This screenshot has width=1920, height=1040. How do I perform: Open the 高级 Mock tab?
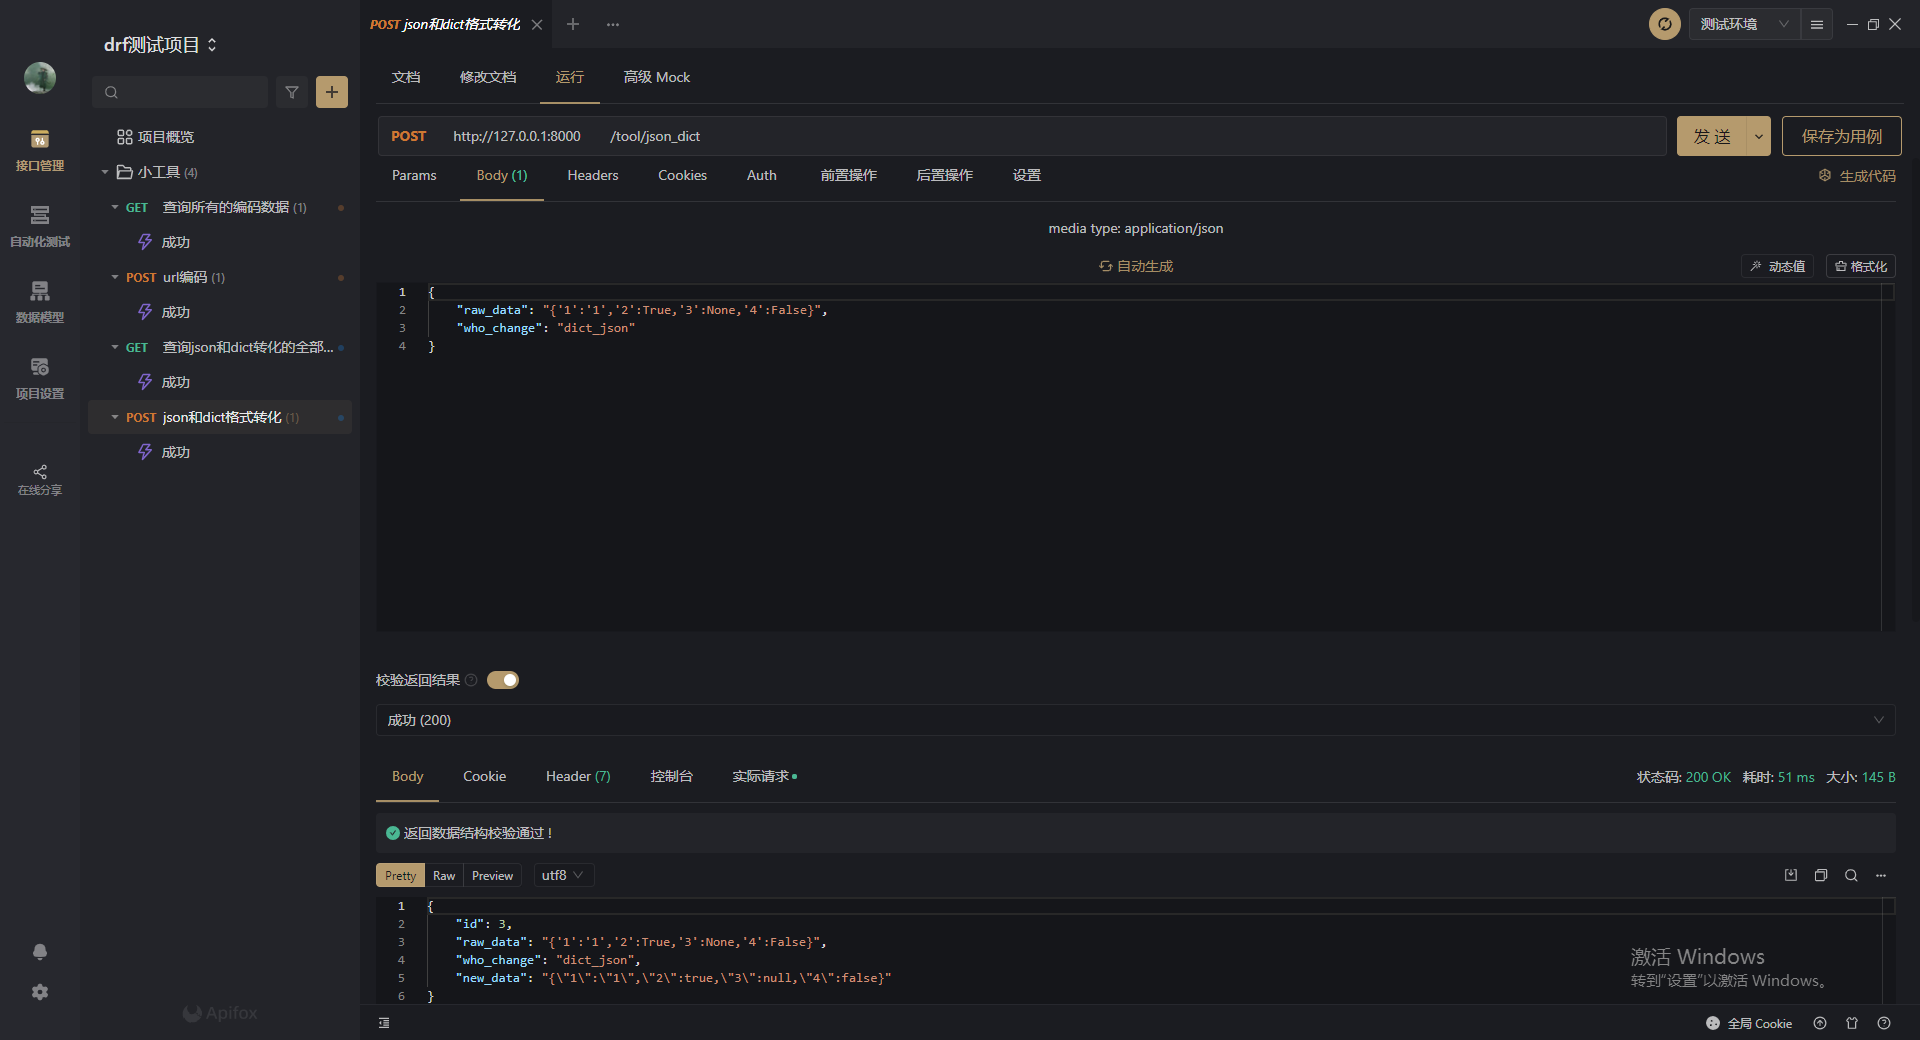(657, 77)
